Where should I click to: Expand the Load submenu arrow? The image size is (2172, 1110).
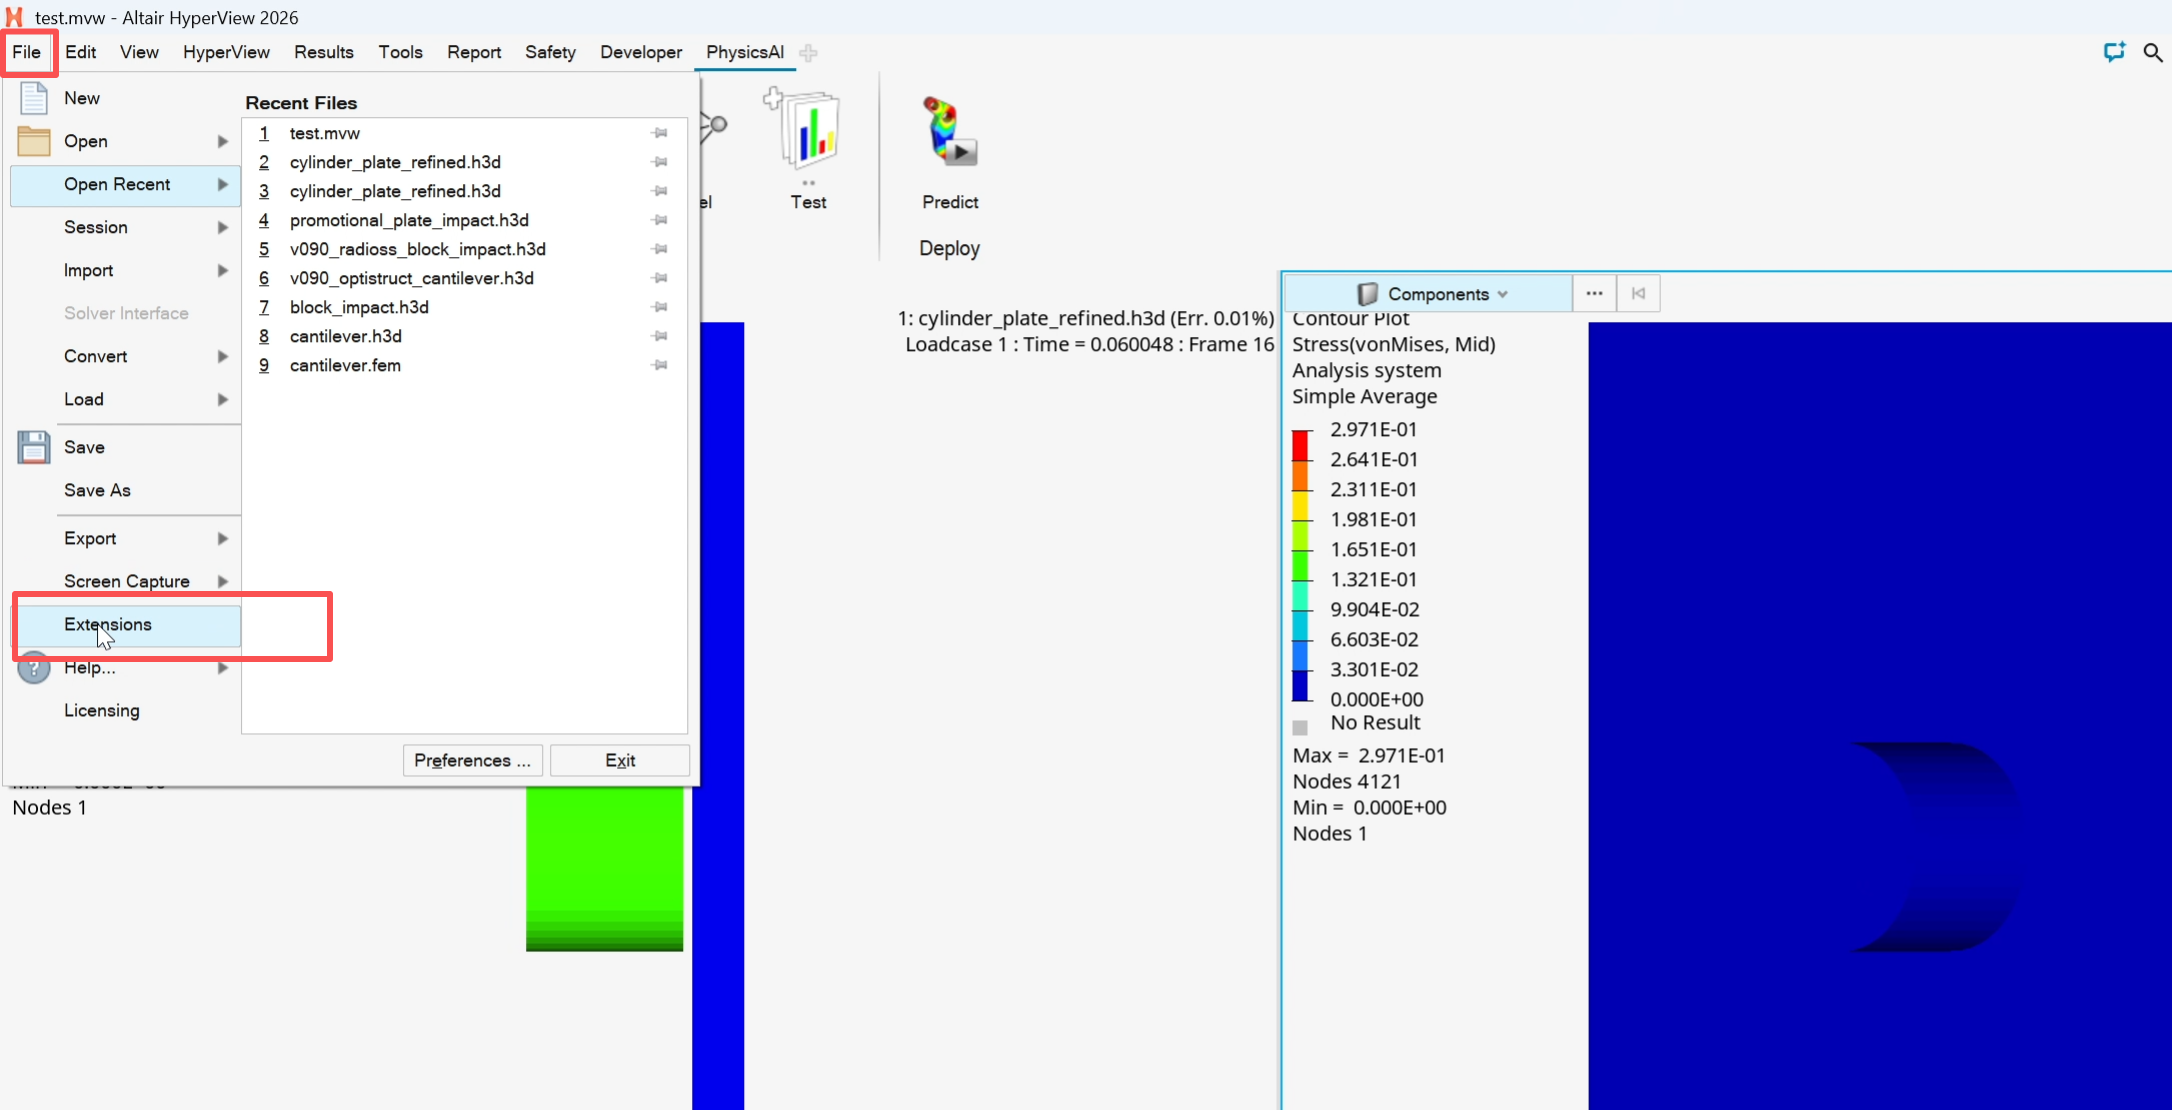point(223,399)
